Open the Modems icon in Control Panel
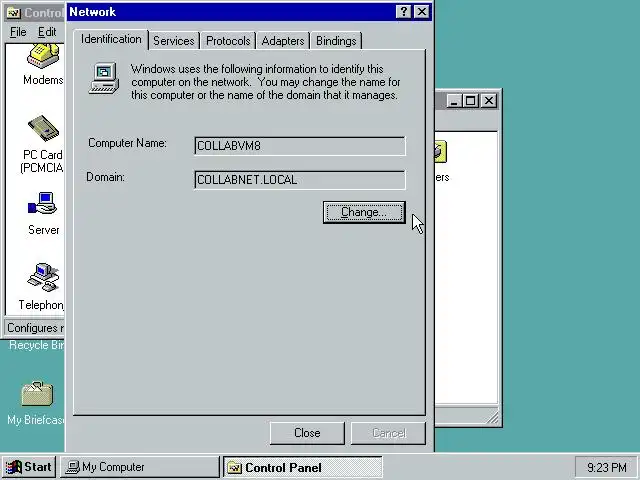This screenshot has width=640, height=480. point(43,57)
